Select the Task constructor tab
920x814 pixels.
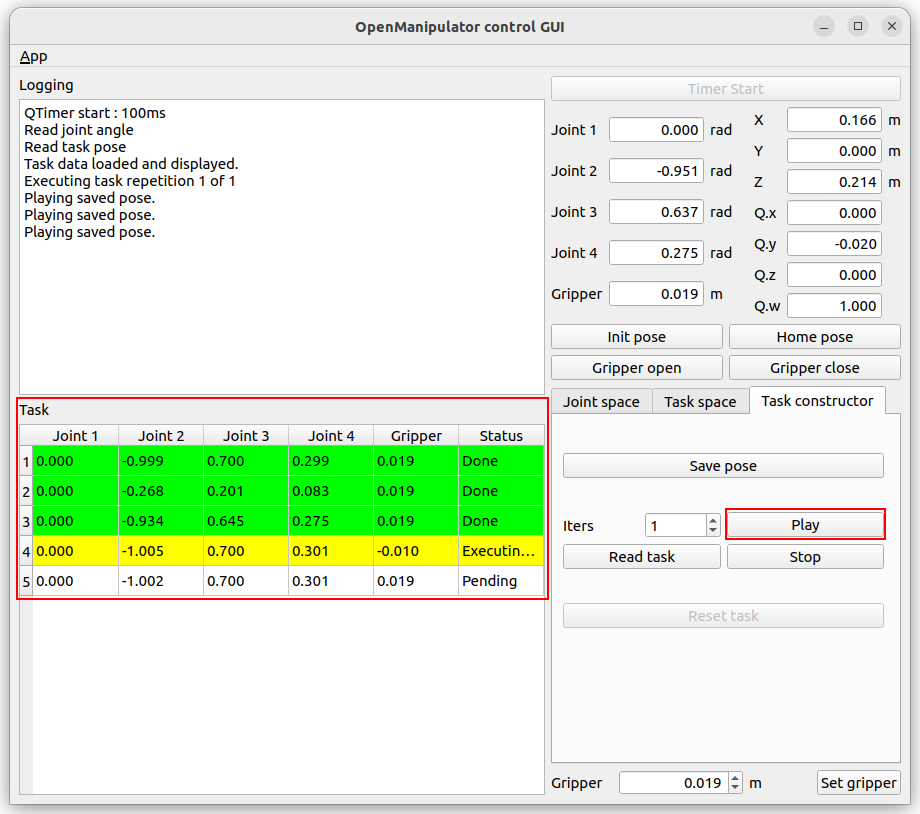tap(817, 400)
